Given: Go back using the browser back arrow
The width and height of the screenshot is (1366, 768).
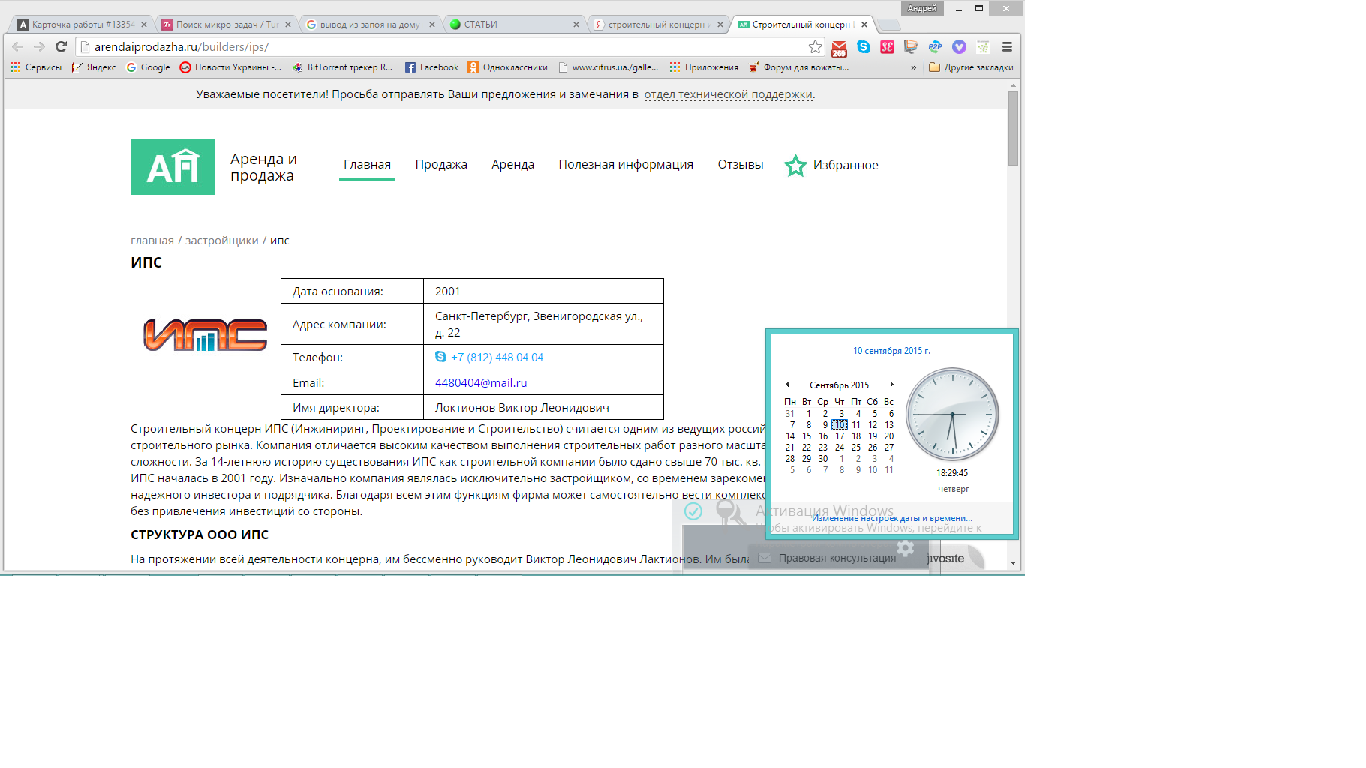Looking at the screenshot, I should pos(18,46).
